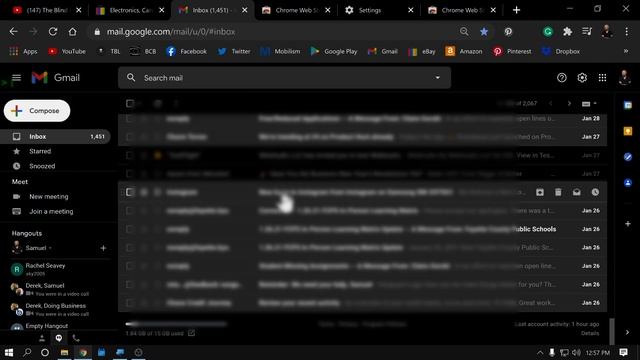Switch to the Electronics eBay tab
640x360 pixels.
tap(130, 10)
